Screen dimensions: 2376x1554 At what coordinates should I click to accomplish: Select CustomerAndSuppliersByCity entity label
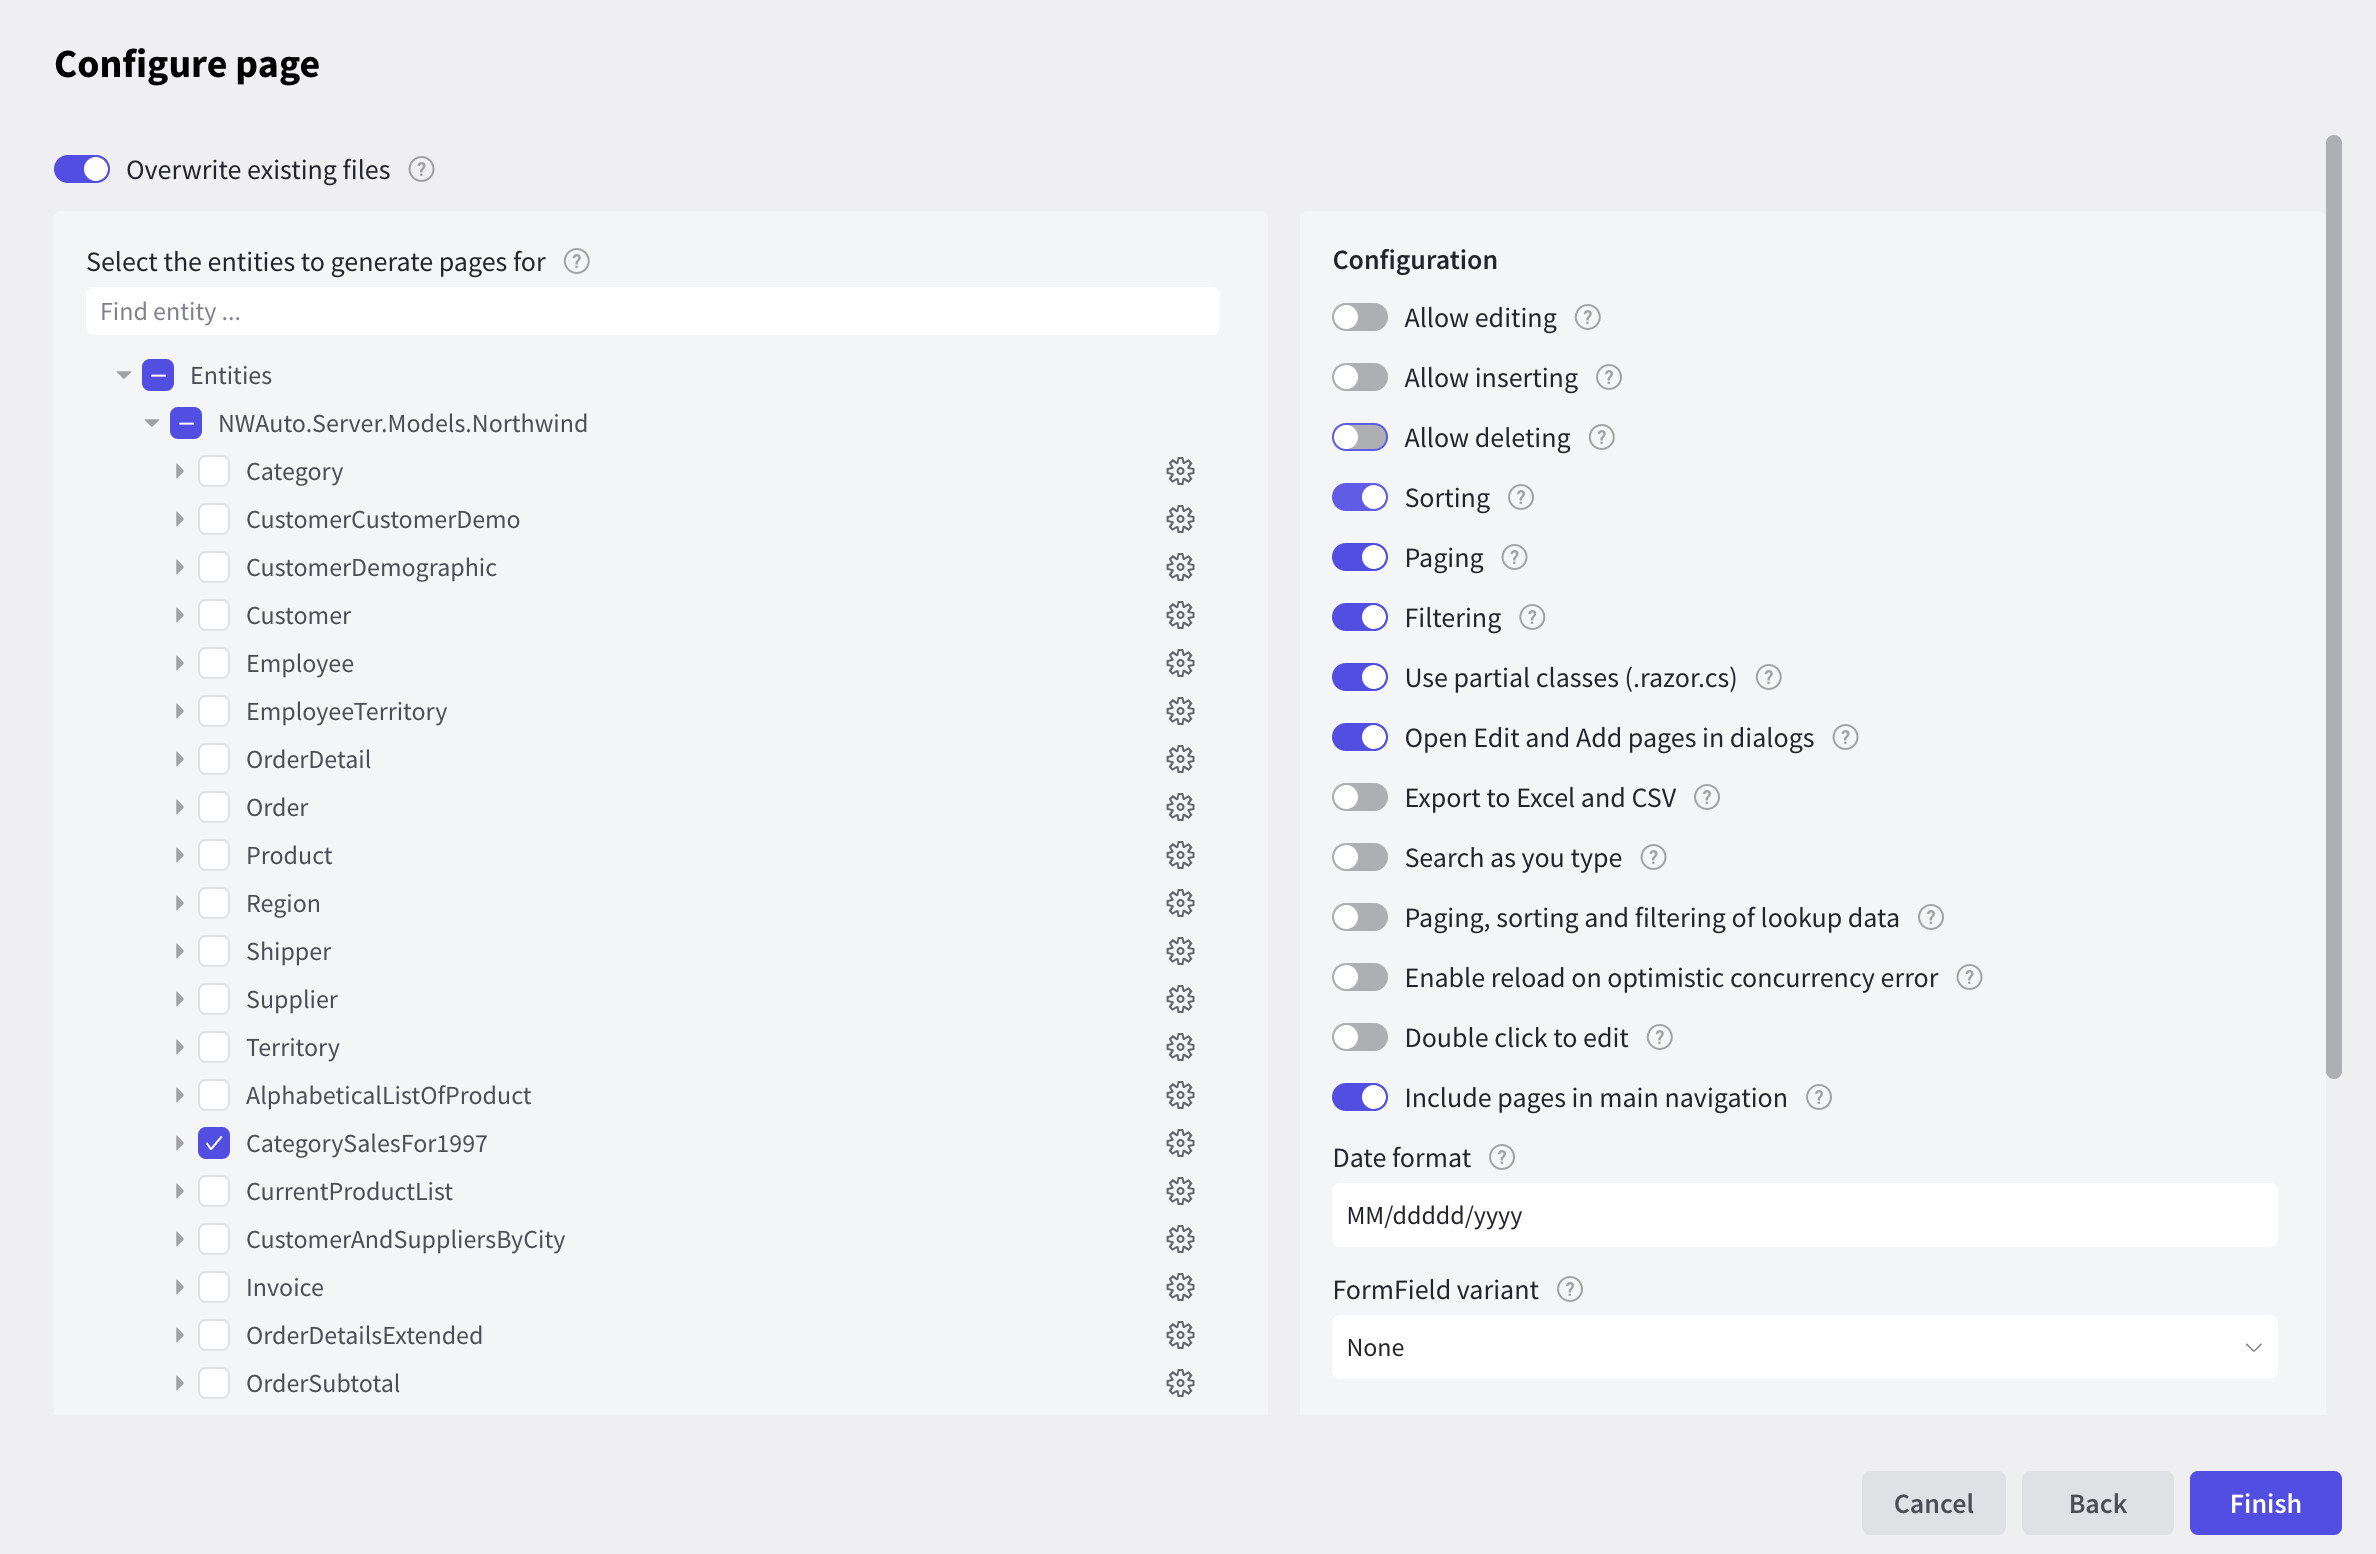(x=405, y=1239)
